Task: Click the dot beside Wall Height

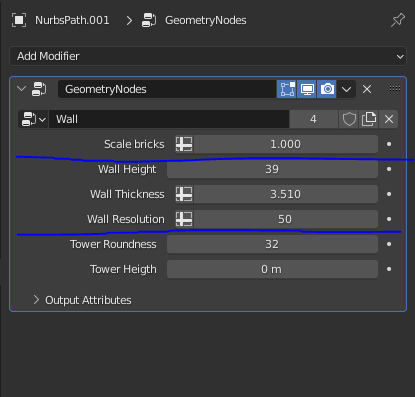Action: (x=389, y=169)
